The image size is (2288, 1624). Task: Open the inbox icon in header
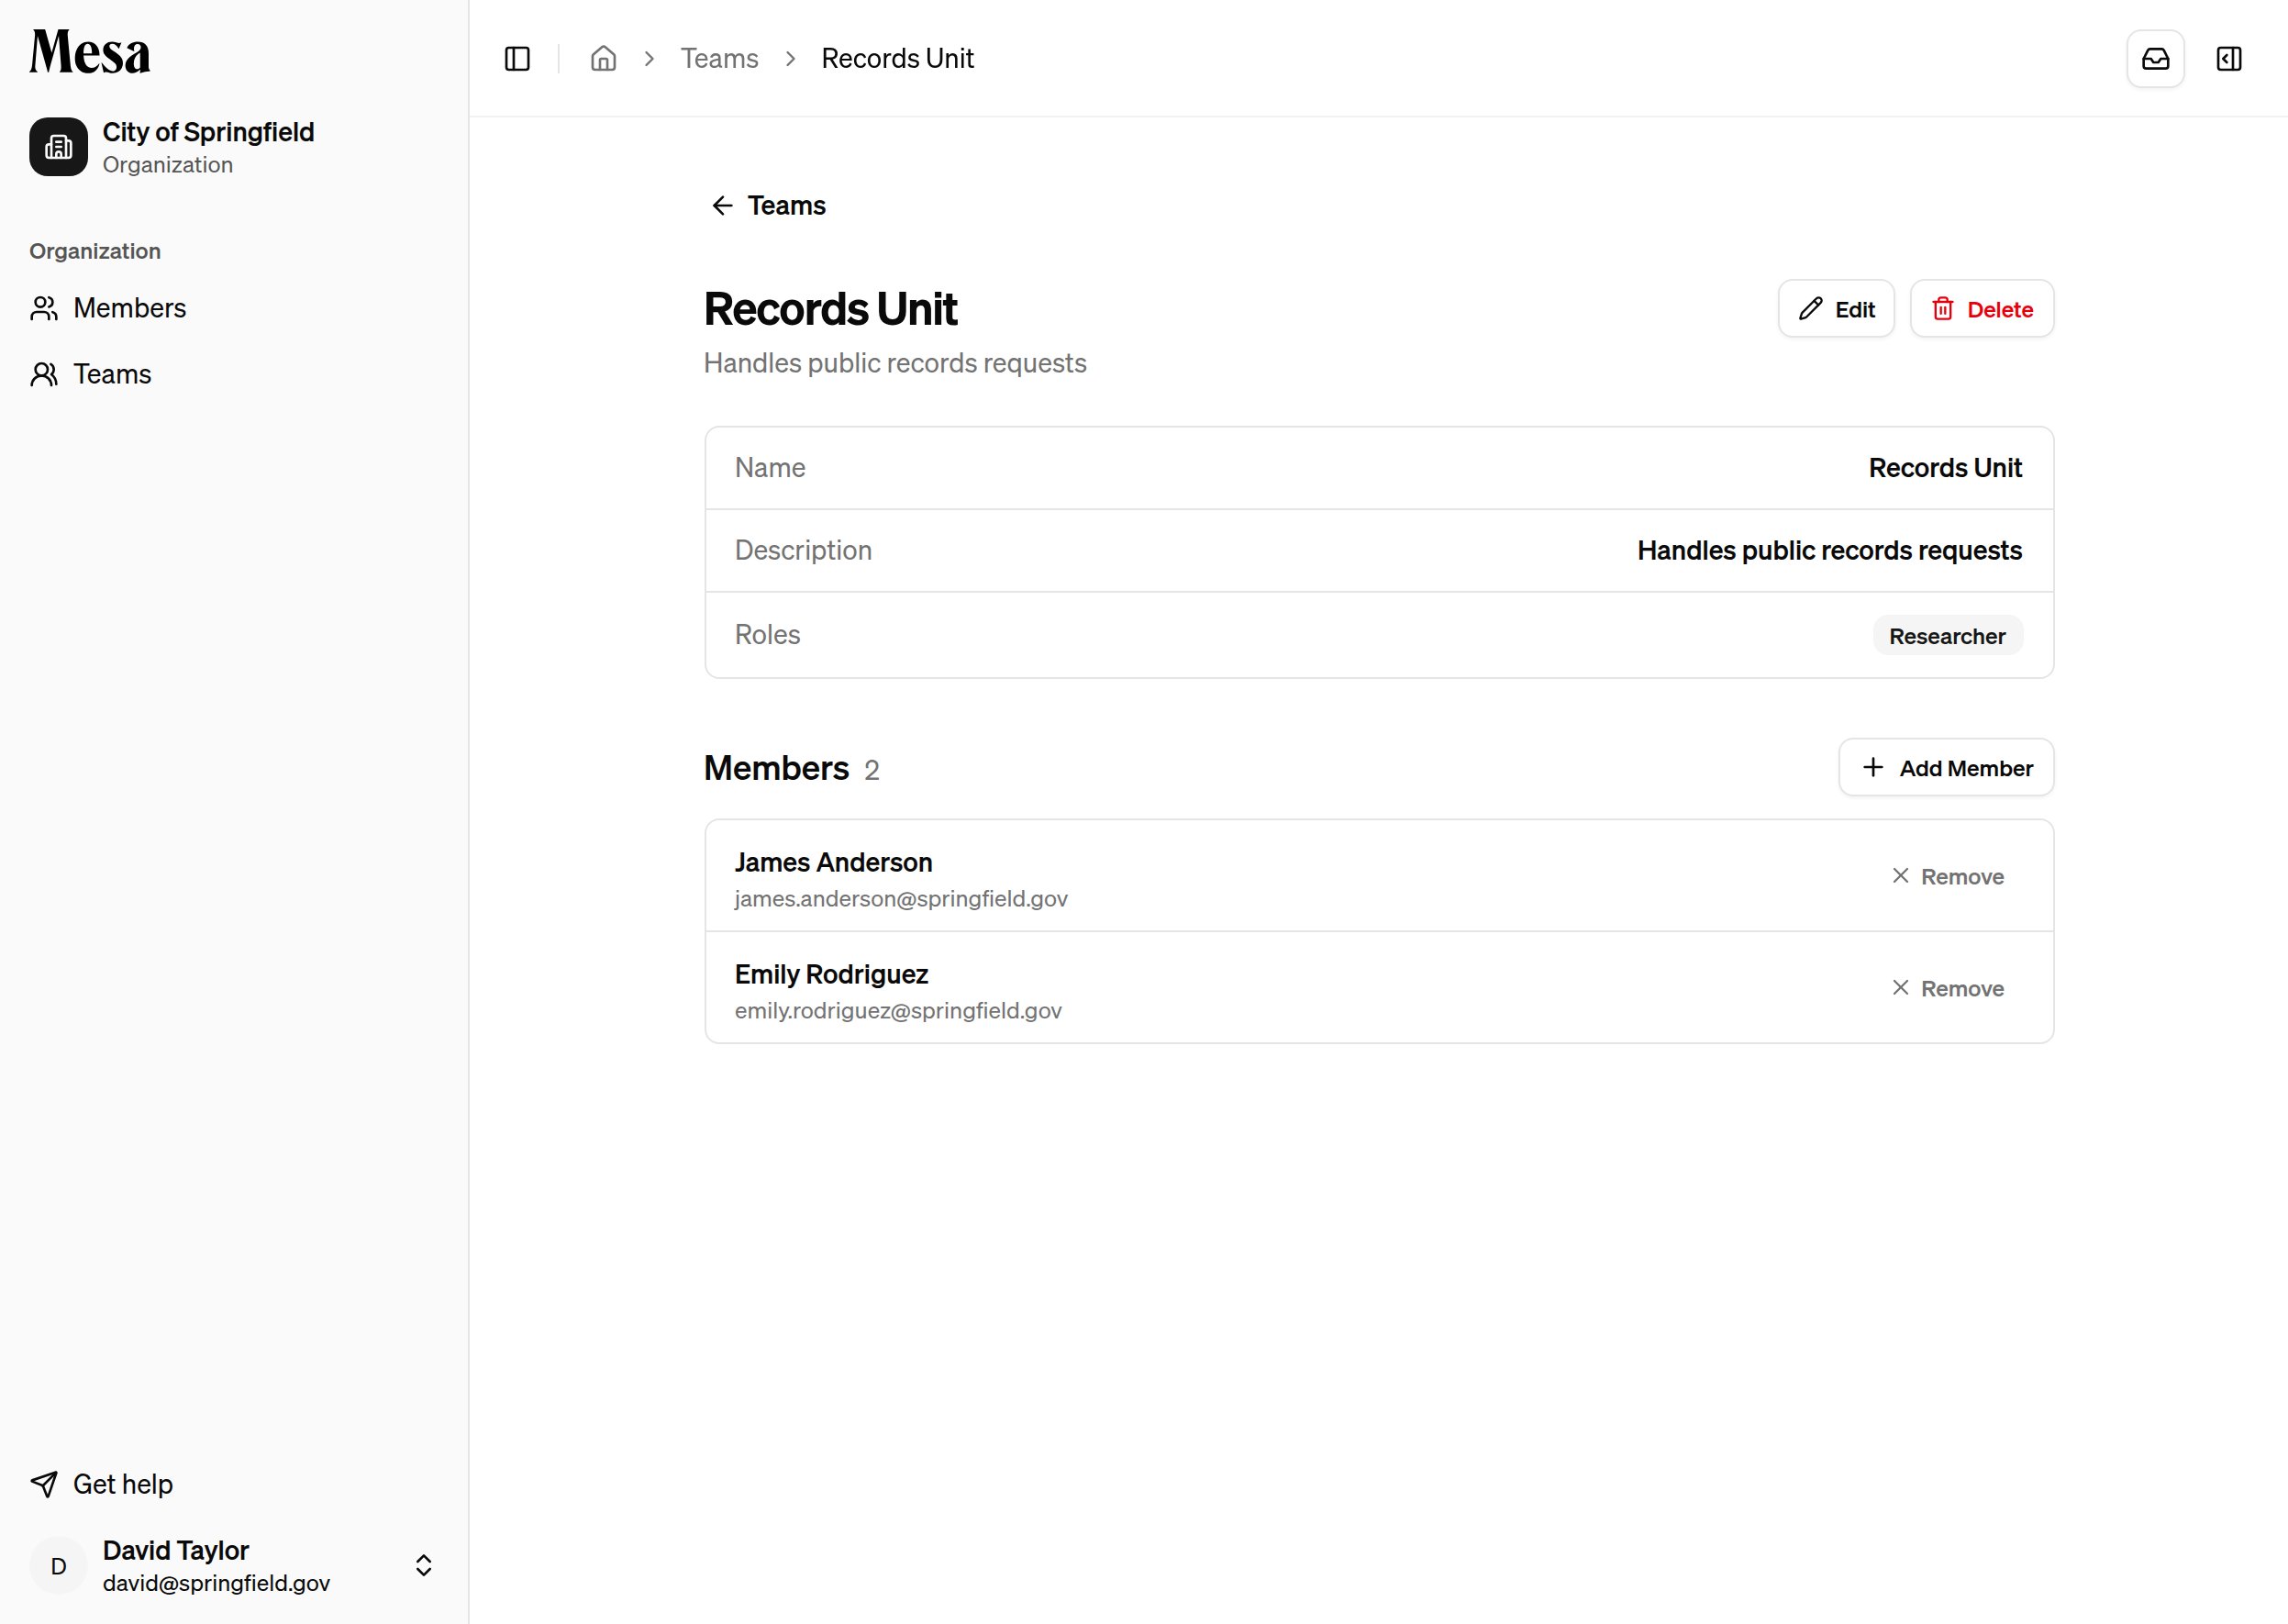pos(2155,59)
